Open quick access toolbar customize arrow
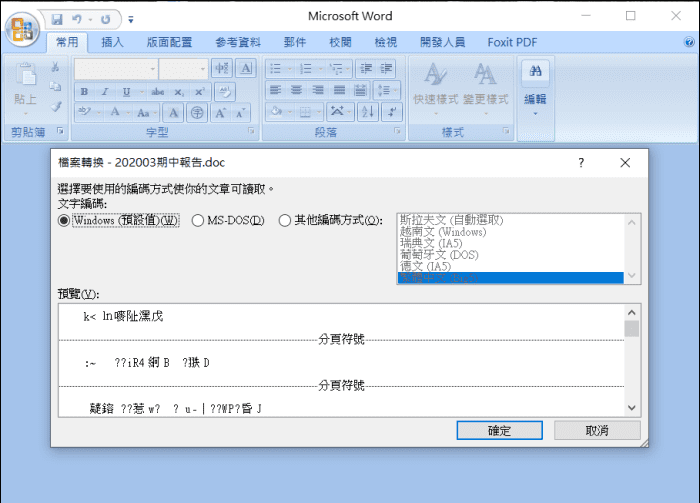Screen dimensions: 700x503 point(131,20)
